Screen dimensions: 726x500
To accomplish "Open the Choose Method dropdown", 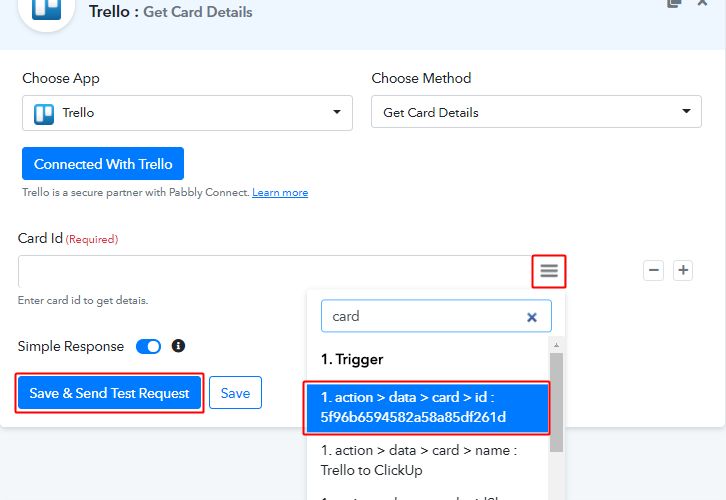I will 536,112.
